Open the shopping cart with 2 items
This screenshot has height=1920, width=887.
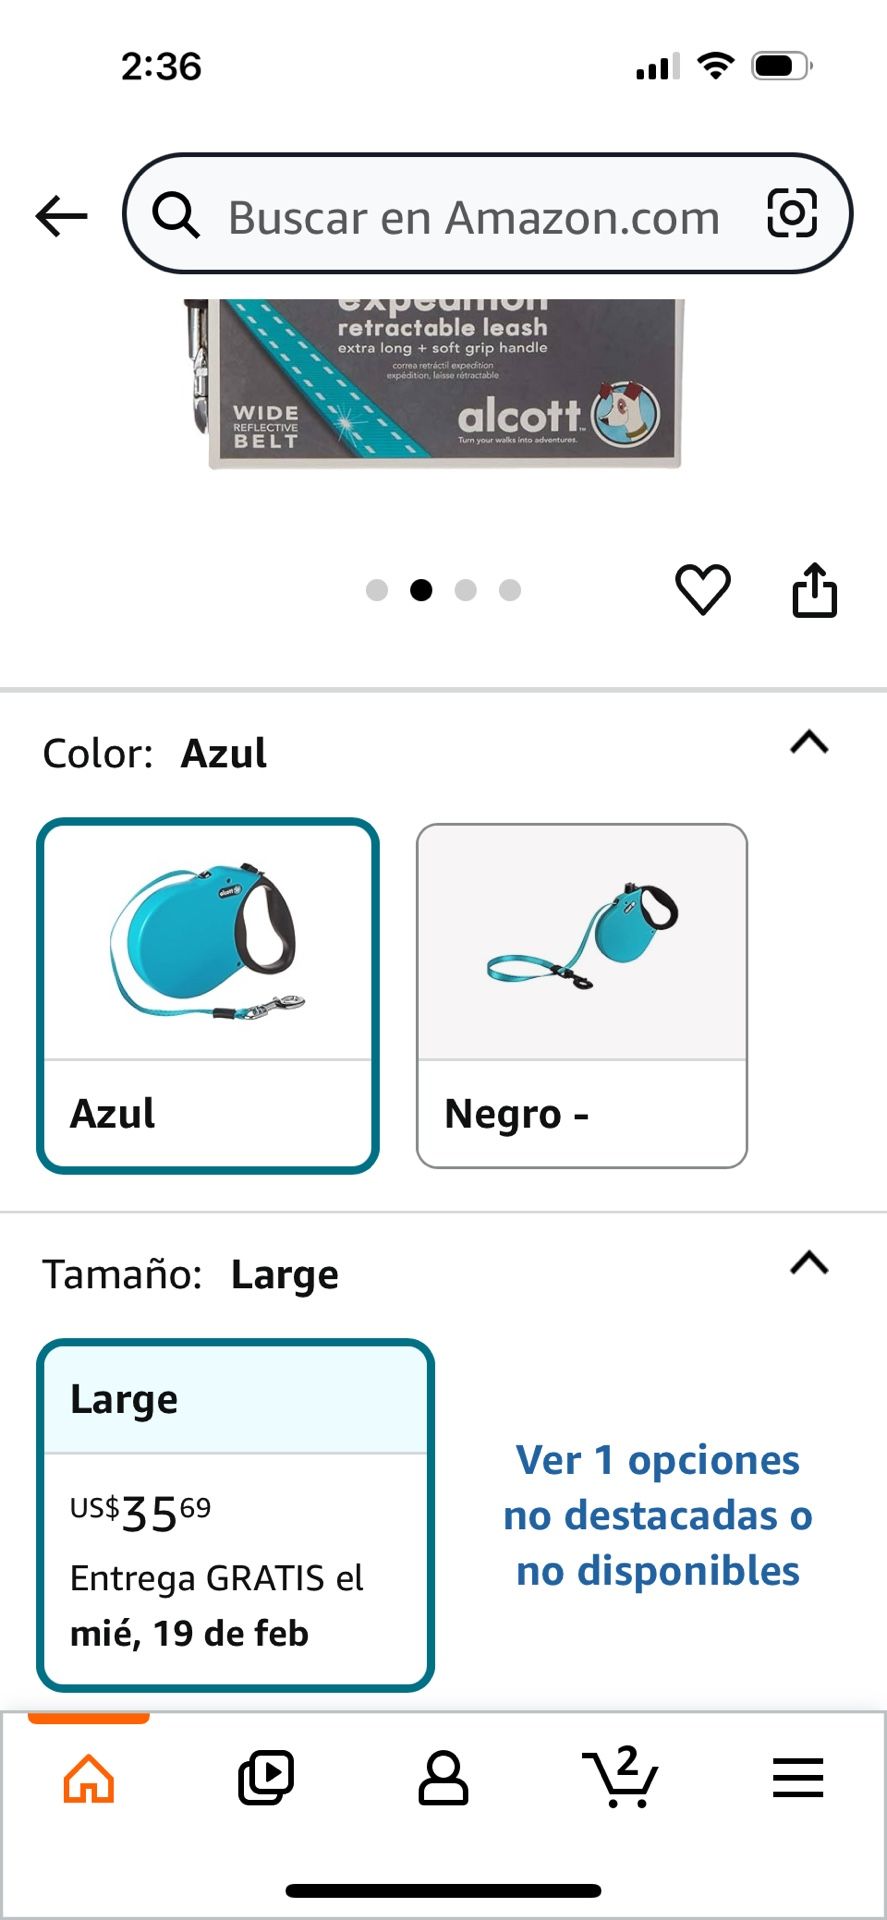pyautogui.click(x=620, y=1777)
